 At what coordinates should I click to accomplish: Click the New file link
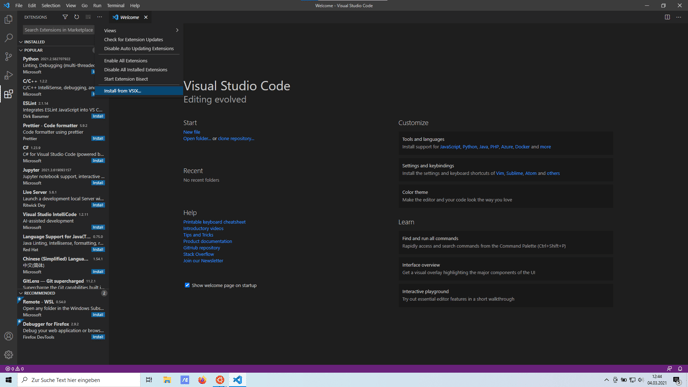[x=191, y=132]
